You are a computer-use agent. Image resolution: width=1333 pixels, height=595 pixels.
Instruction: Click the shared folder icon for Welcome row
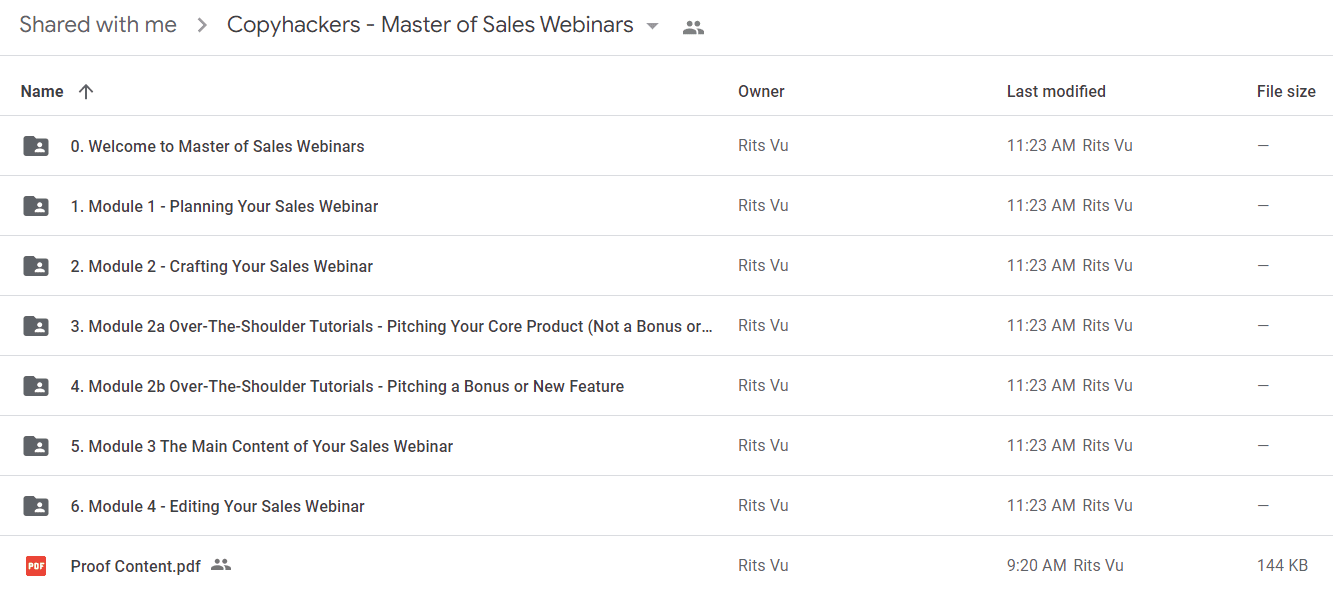click(36, 146)
